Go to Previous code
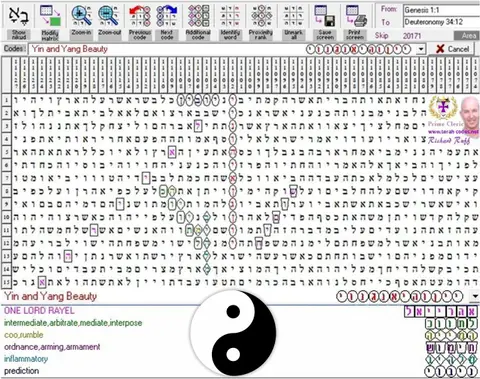 (x=140, y=16)
